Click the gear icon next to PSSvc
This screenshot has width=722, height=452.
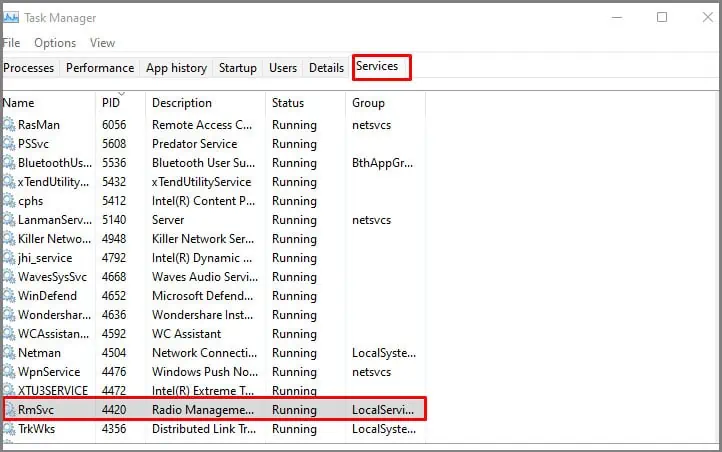[x=9, y=144]
